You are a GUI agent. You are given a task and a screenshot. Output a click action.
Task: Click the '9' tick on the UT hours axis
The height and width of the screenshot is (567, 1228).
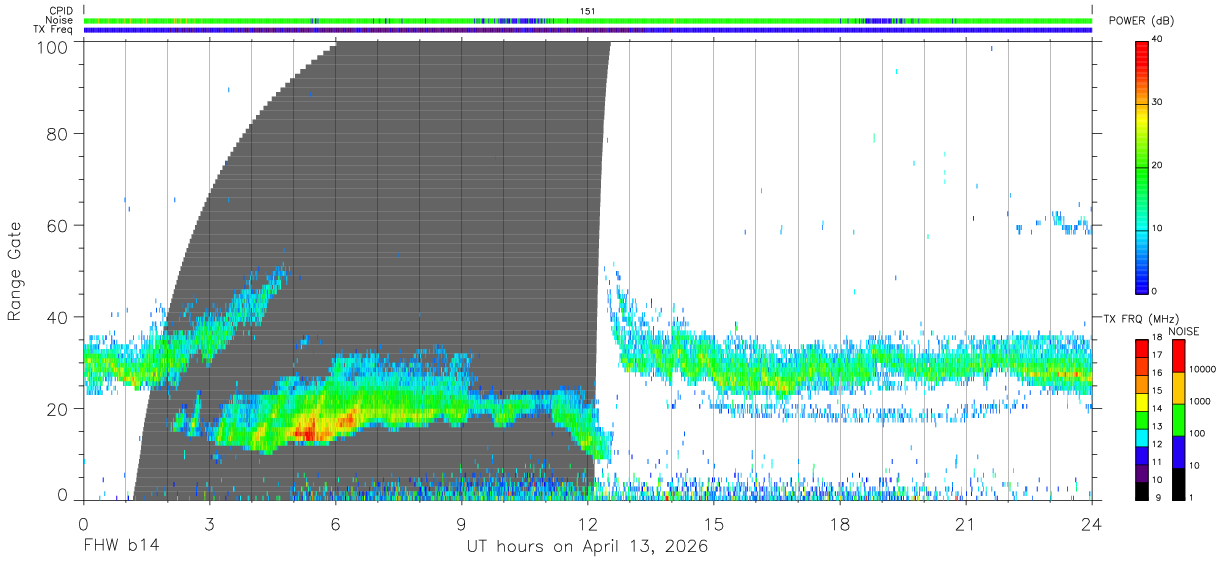coord(462,523)
